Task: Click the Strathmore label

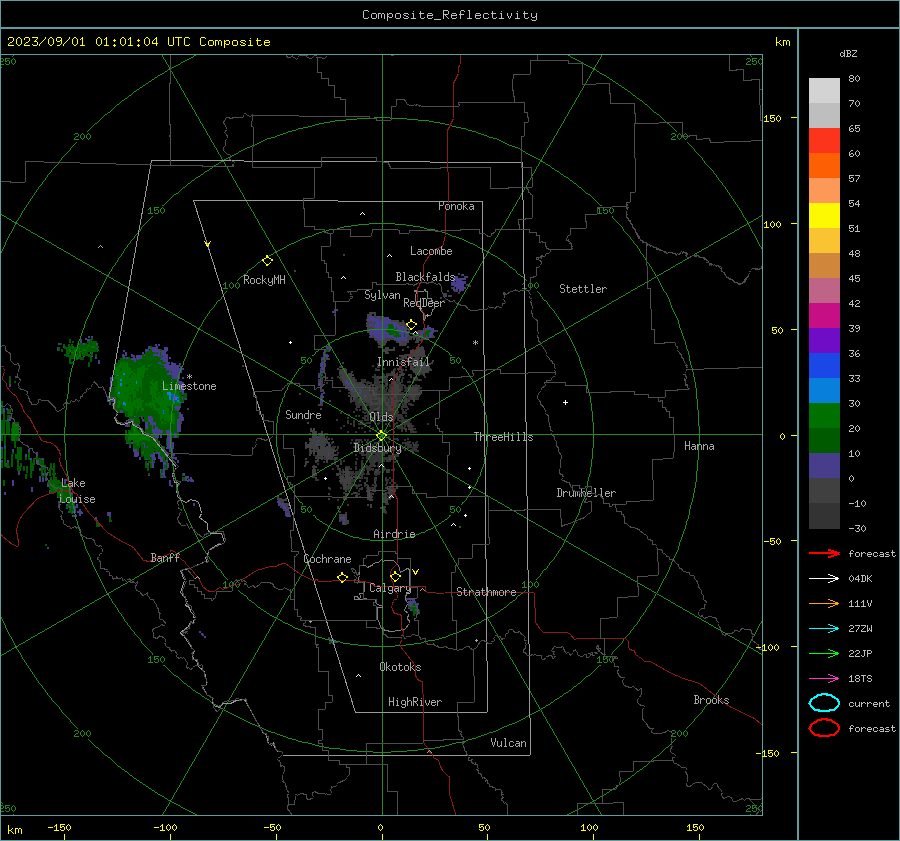Action: click(486, 592)
